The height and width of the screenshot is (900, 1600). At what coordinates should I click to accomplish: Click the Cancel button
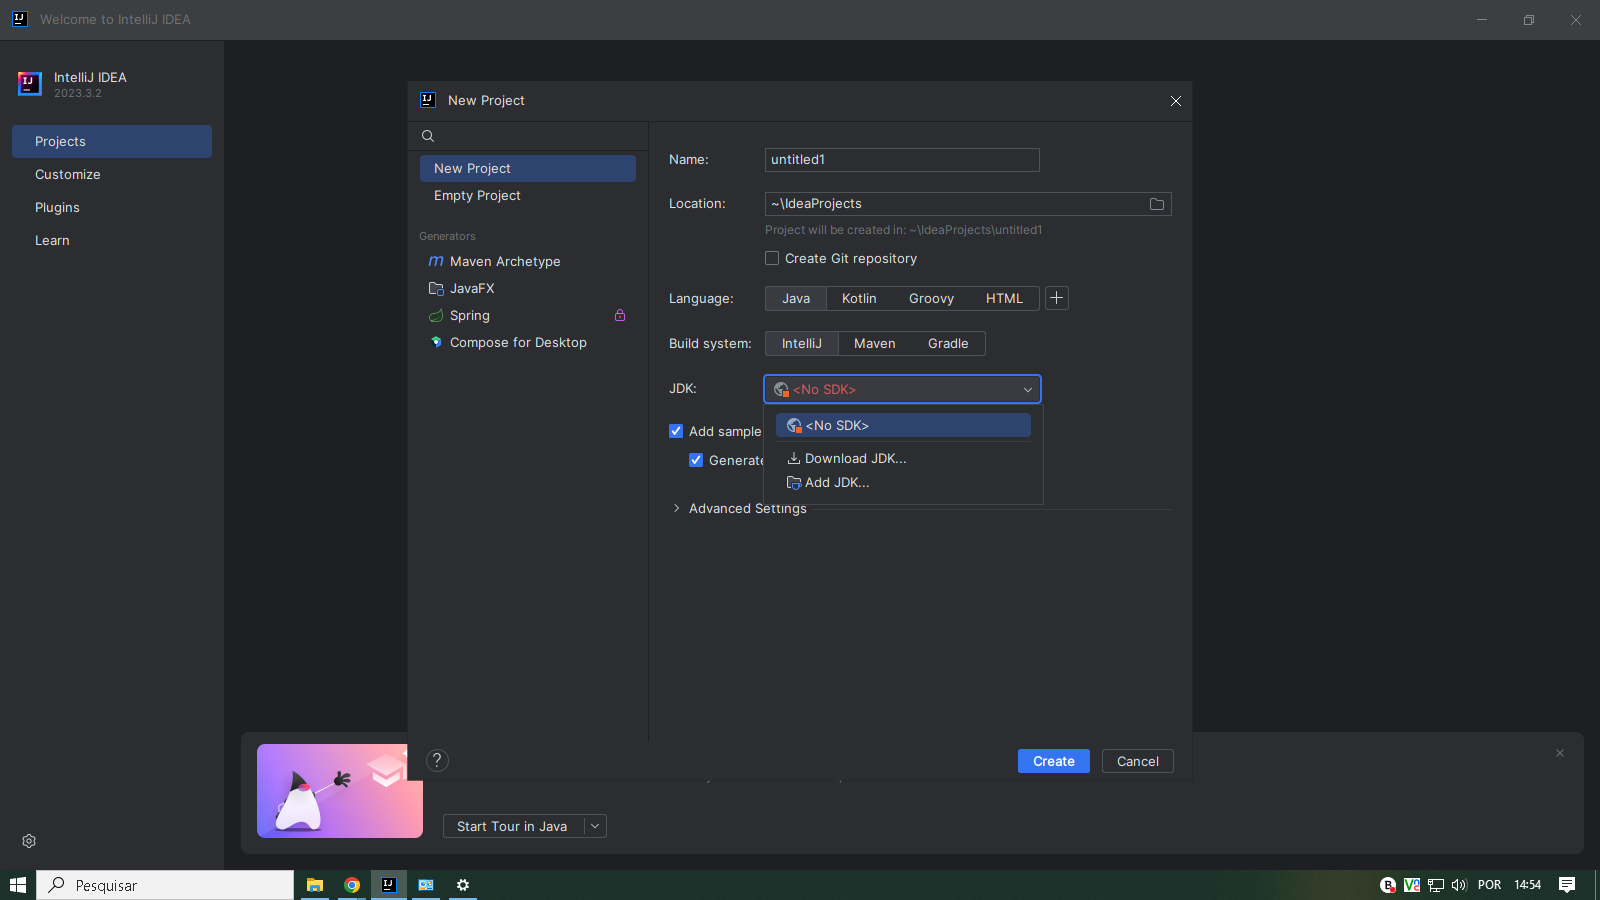tap(1138, 761)
